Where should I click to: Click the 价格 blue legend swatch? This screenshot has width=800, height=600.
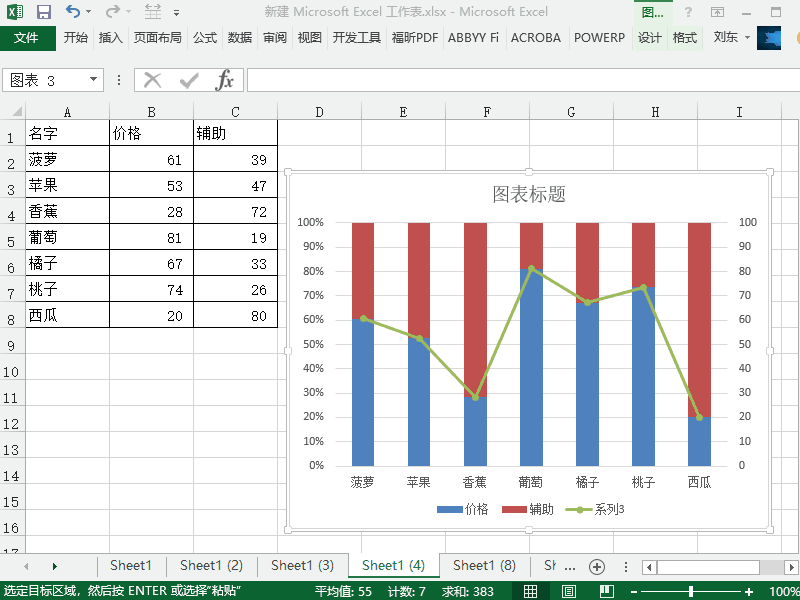tap(449, 509)
